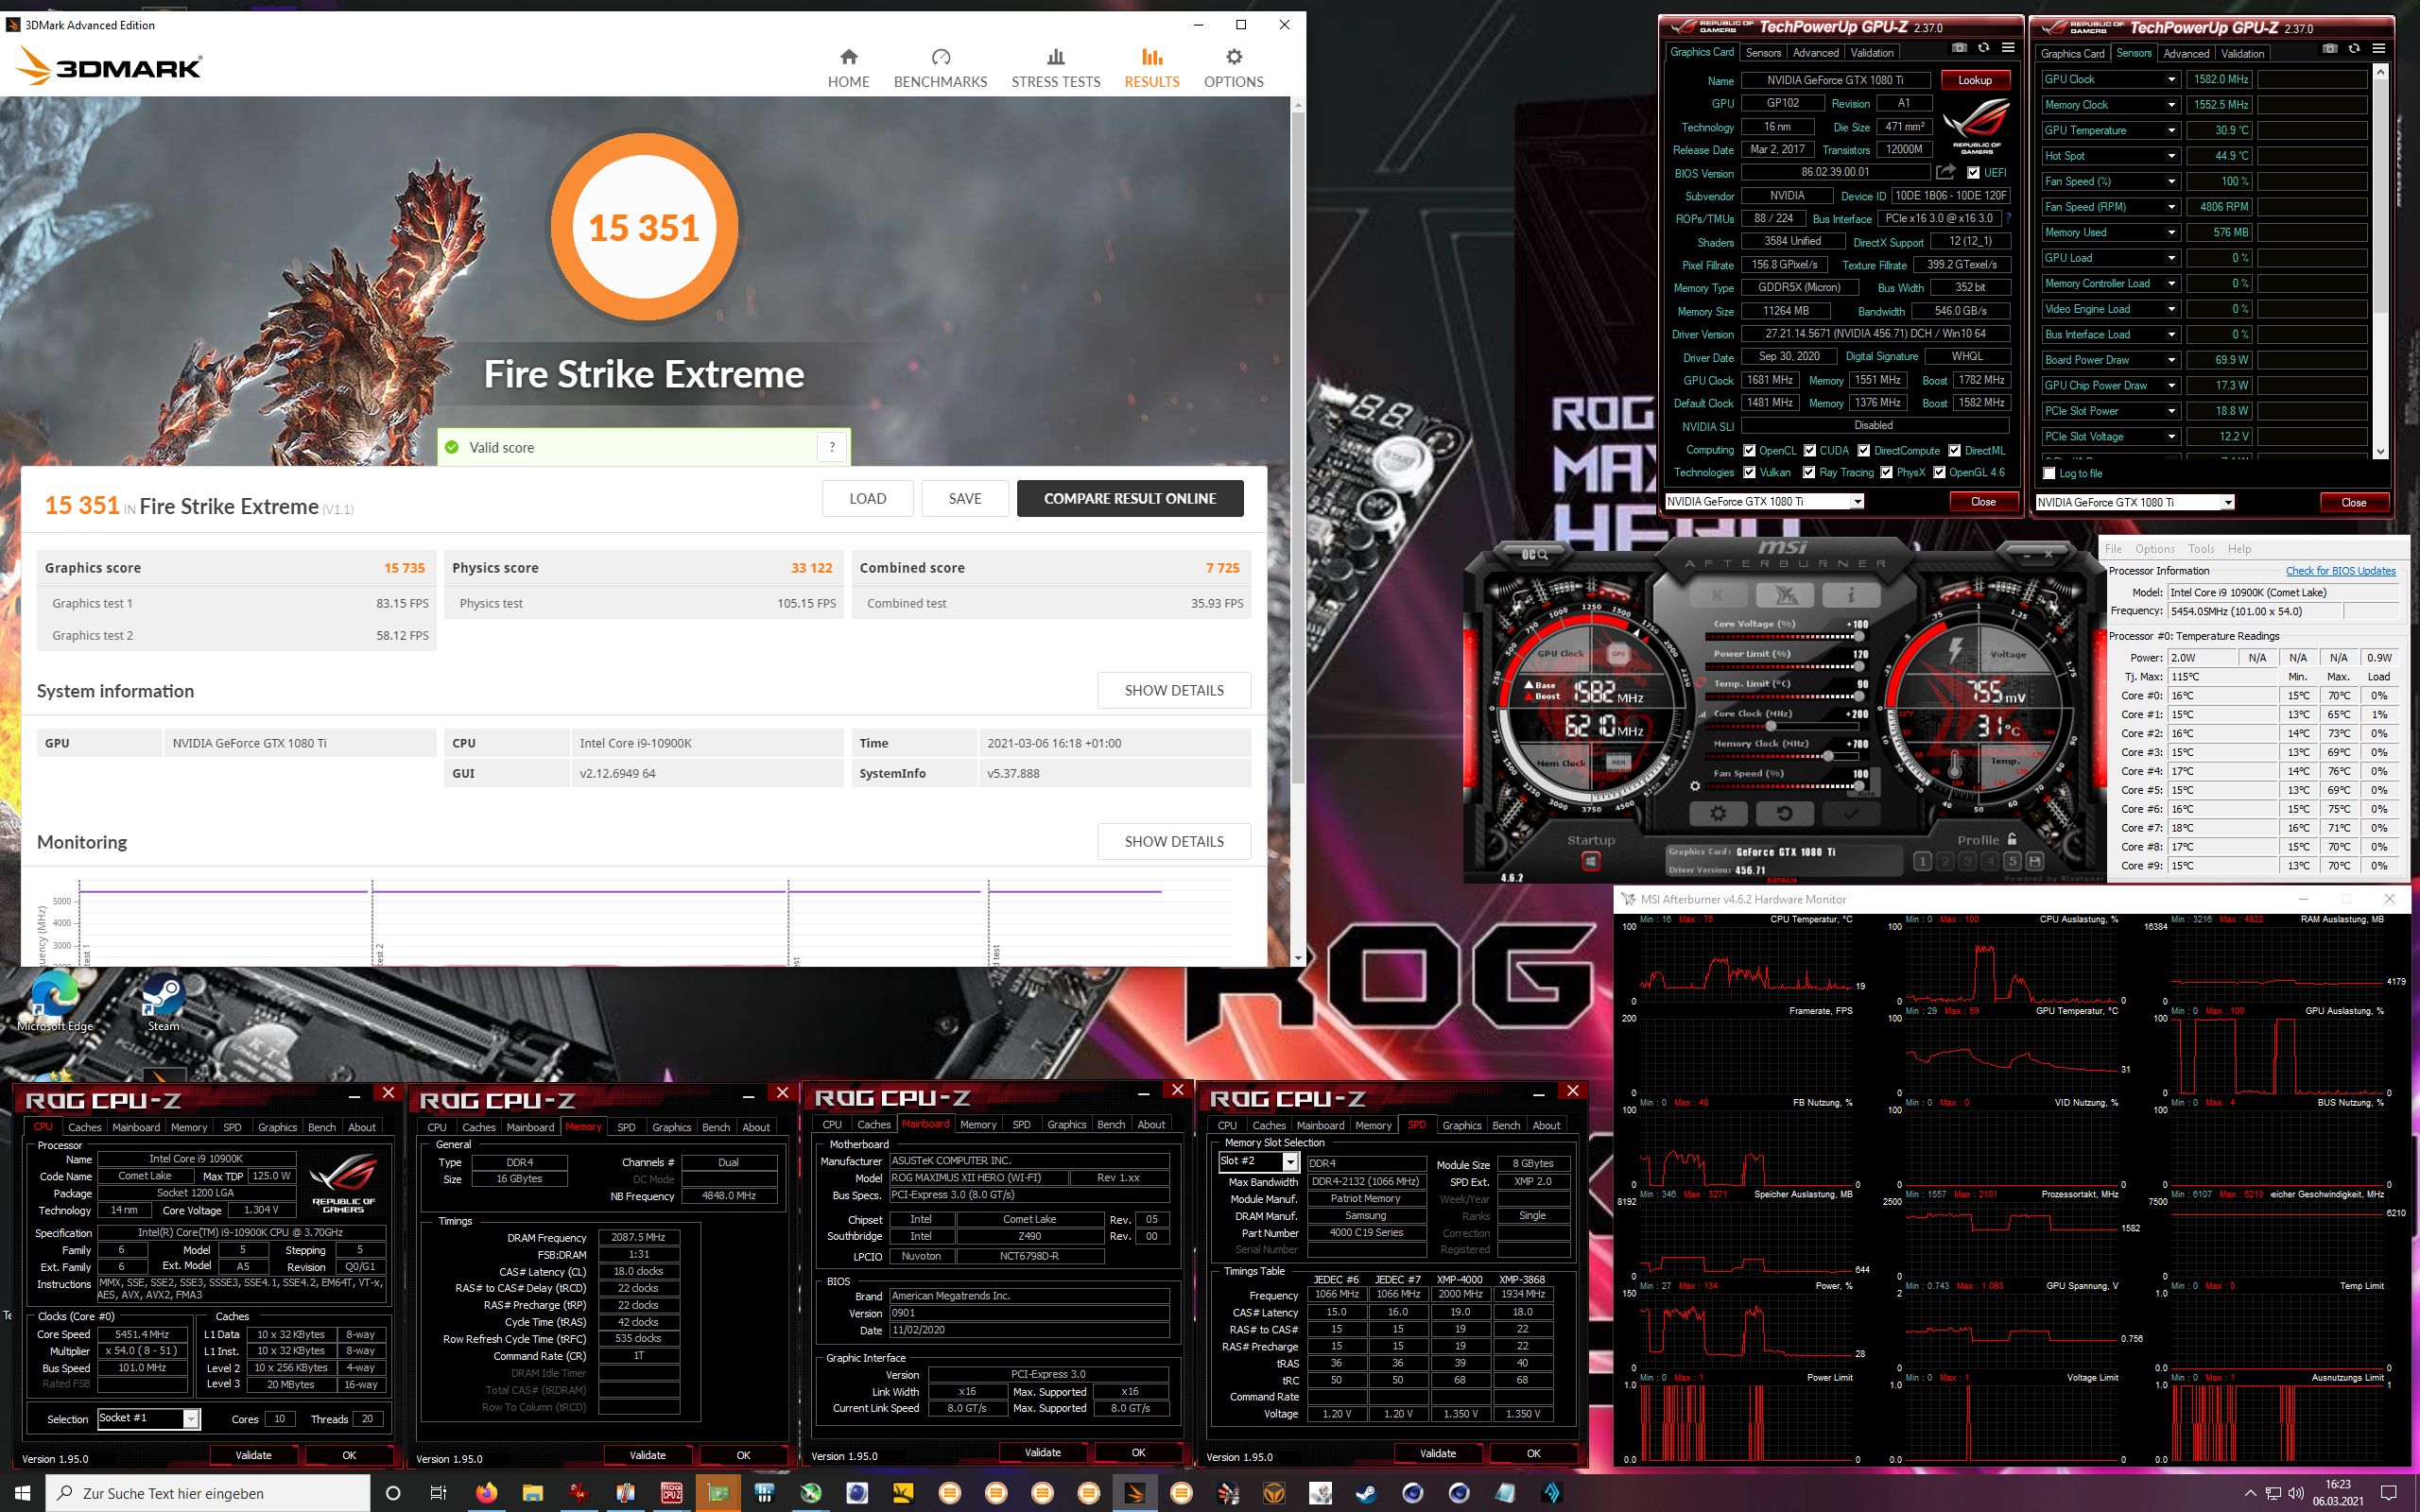Click the SAVE button in 3DMark
Image resolution: width=2420 pixels, height=1512 pixels.
coord(964,498)
